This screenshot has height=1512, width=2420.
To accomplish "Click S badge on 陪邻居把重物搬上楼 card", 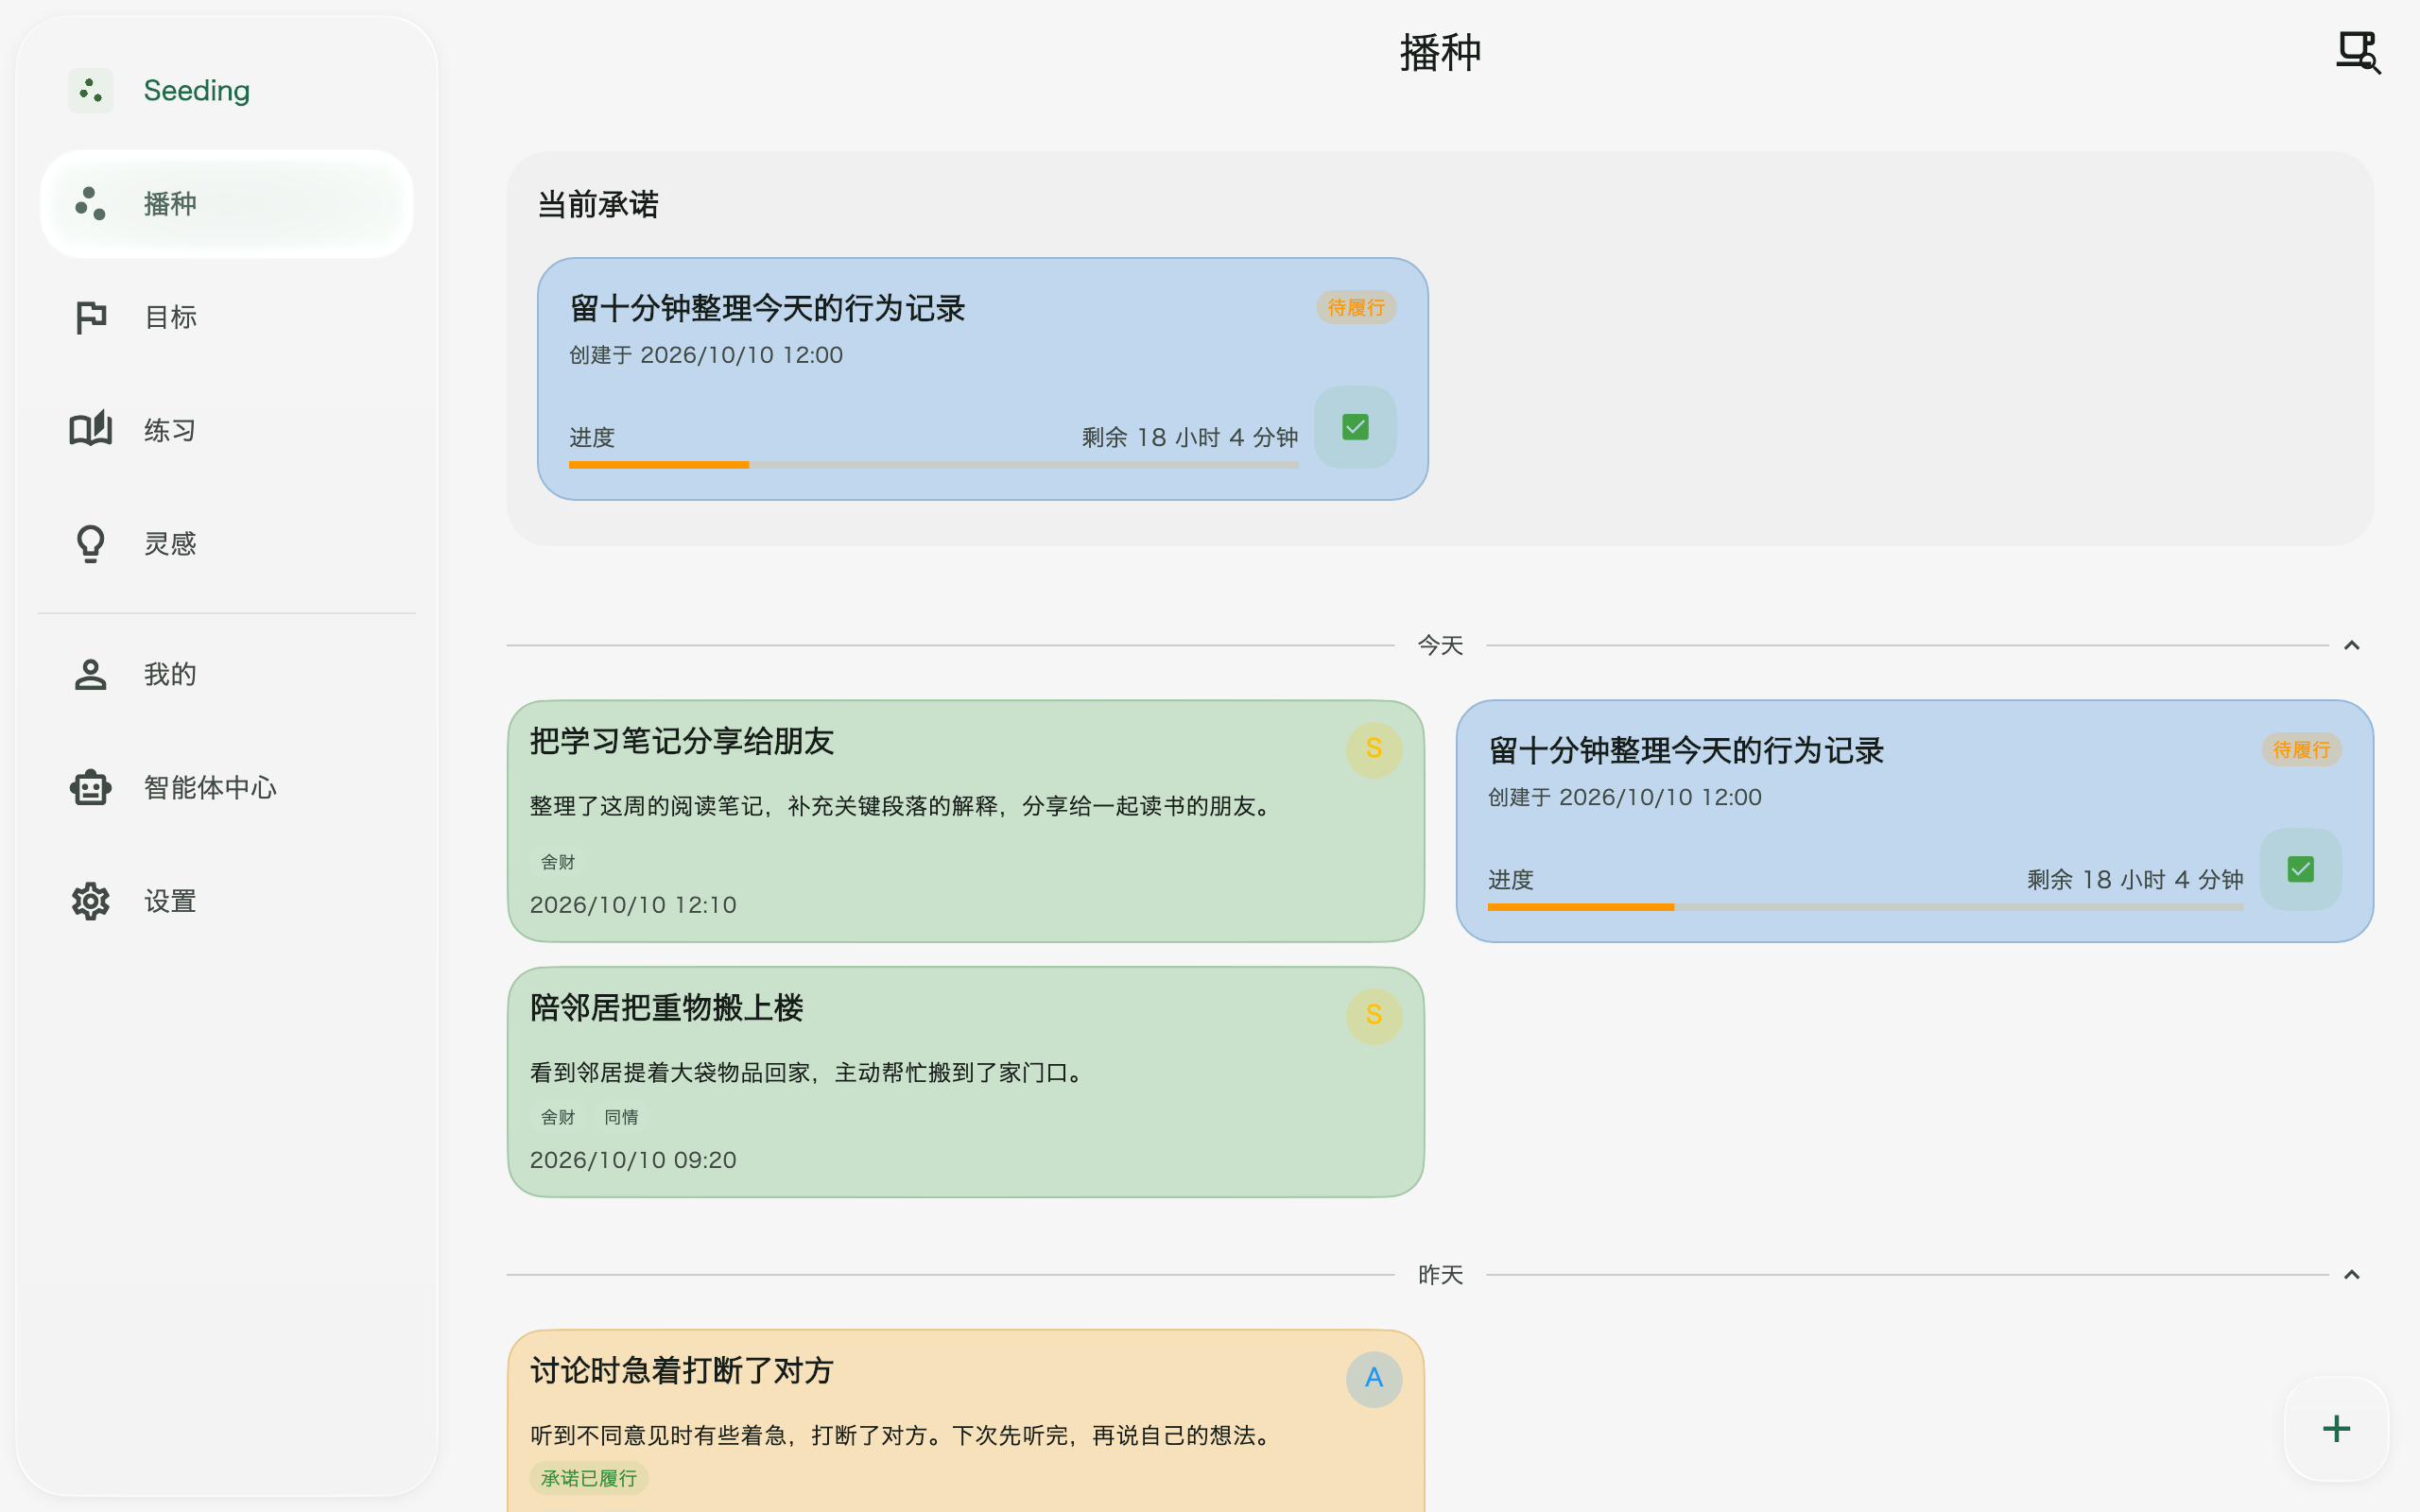I will [x=1374, y=1016].
